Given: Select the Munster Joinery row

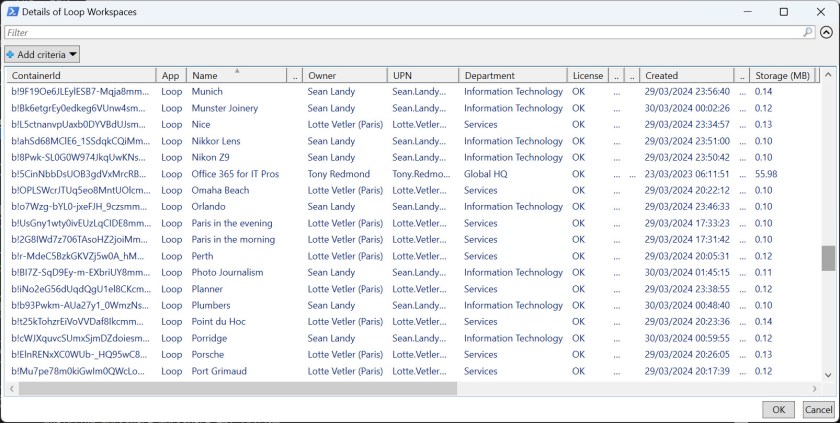Looking at the screenshot, I should 413,108.
